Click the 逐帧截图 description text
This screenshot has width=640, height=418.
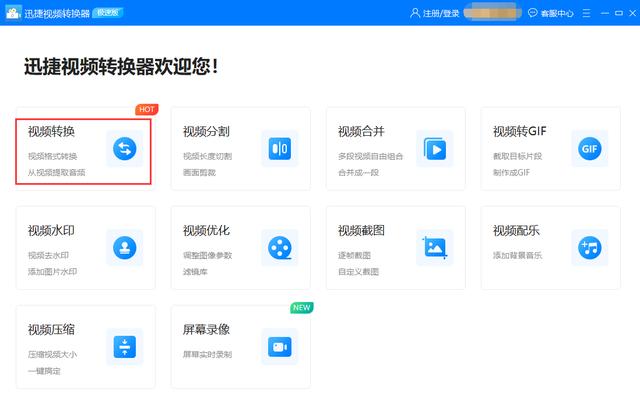[354, 256]
